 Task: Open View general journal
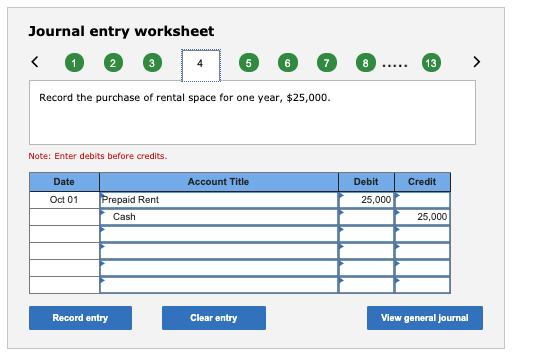[x=425, y=318]
